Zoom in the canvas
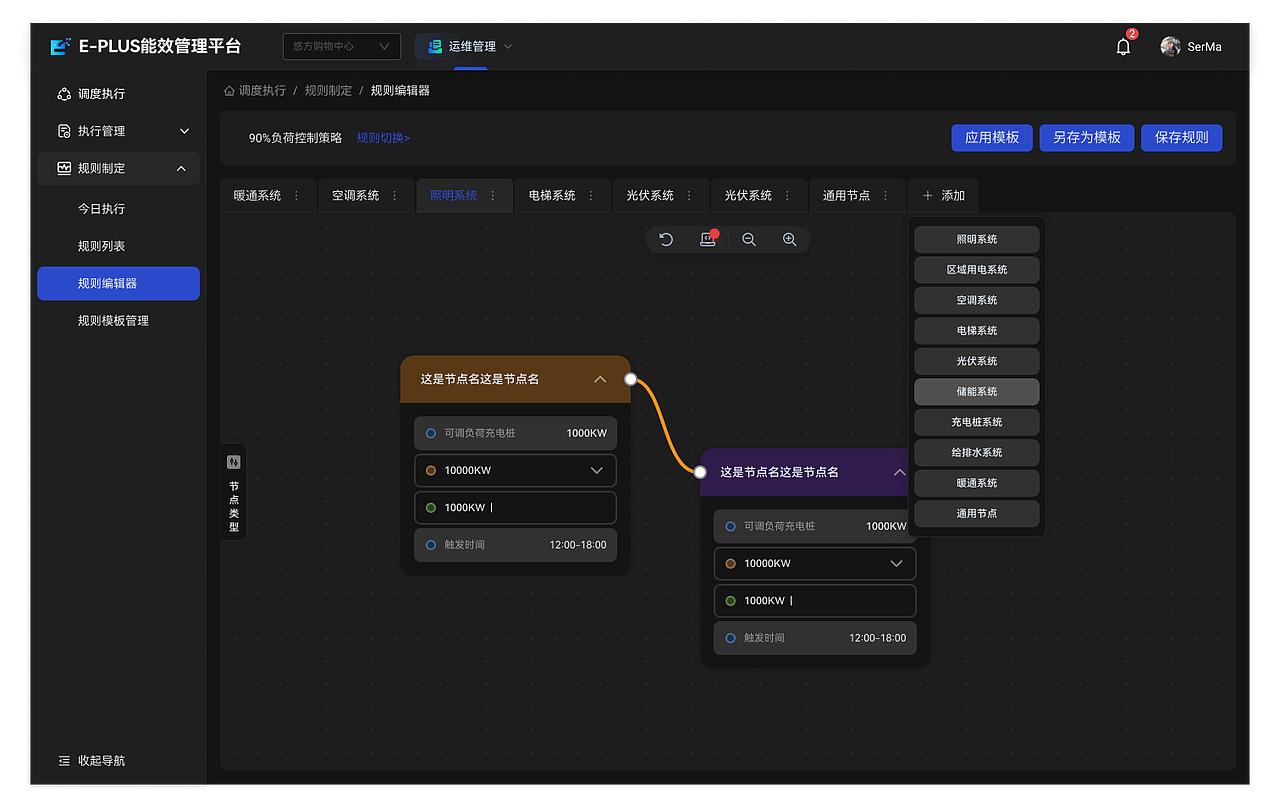 coord(790,239)
